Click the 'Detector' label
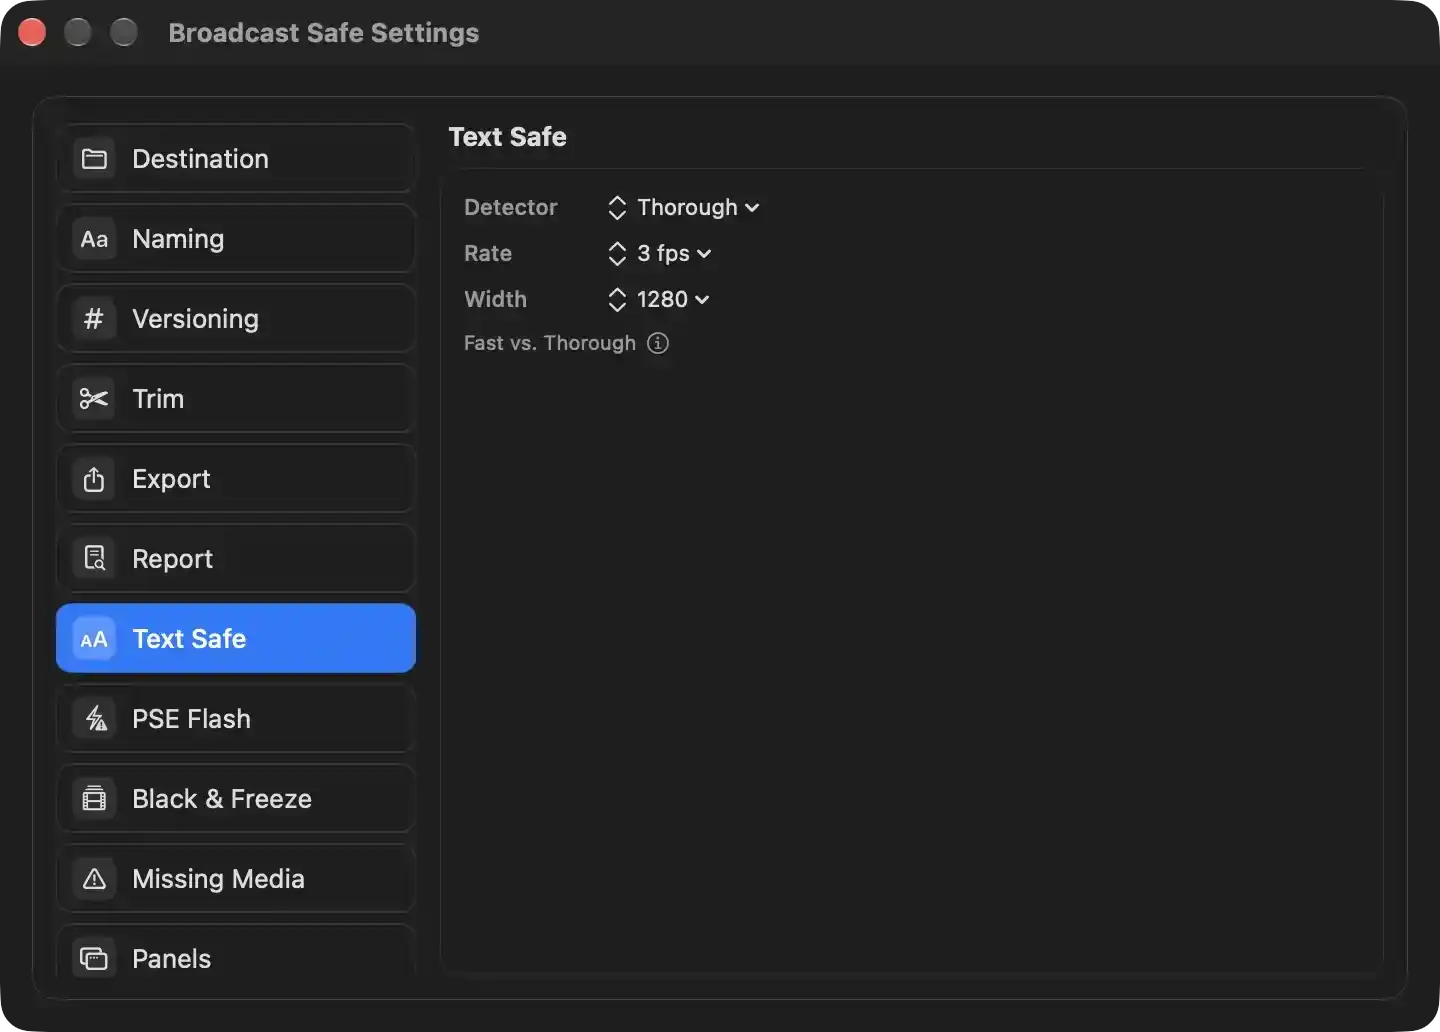 511,207
